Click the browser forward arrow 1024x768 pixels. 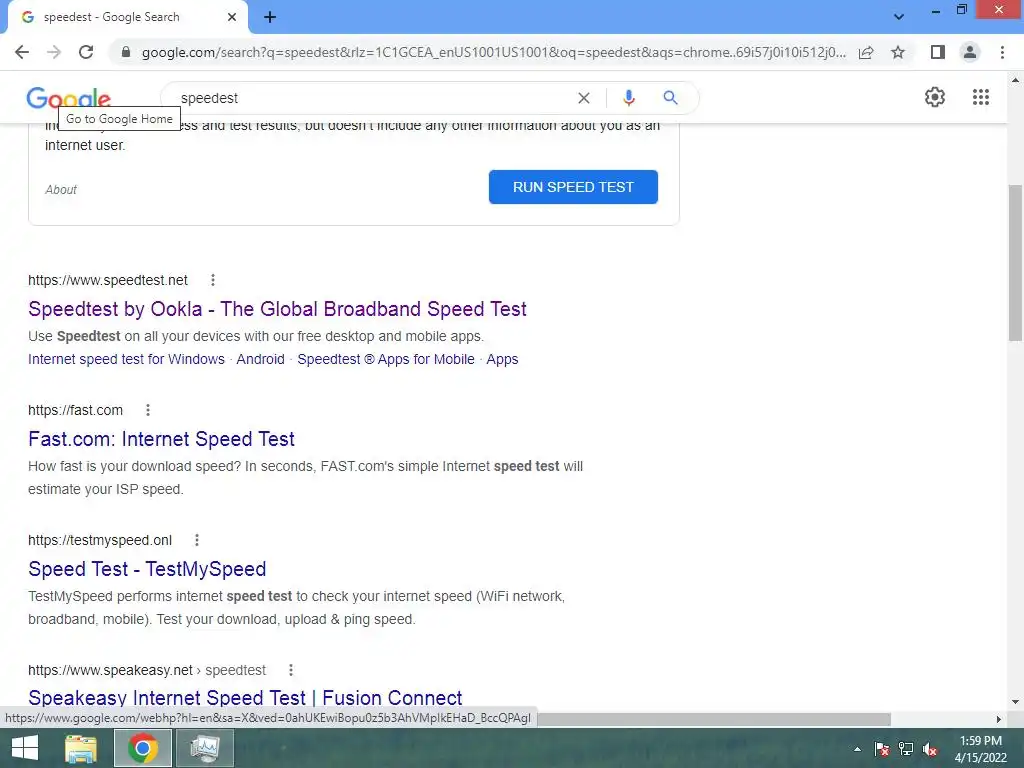point(54,52)
